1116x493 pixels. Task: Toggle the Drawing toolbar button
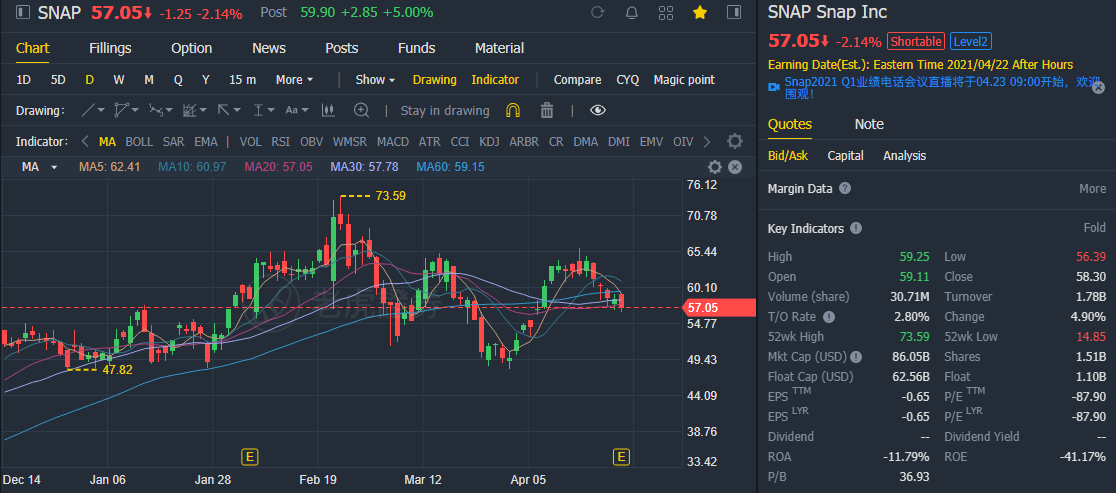pos(435,80)
